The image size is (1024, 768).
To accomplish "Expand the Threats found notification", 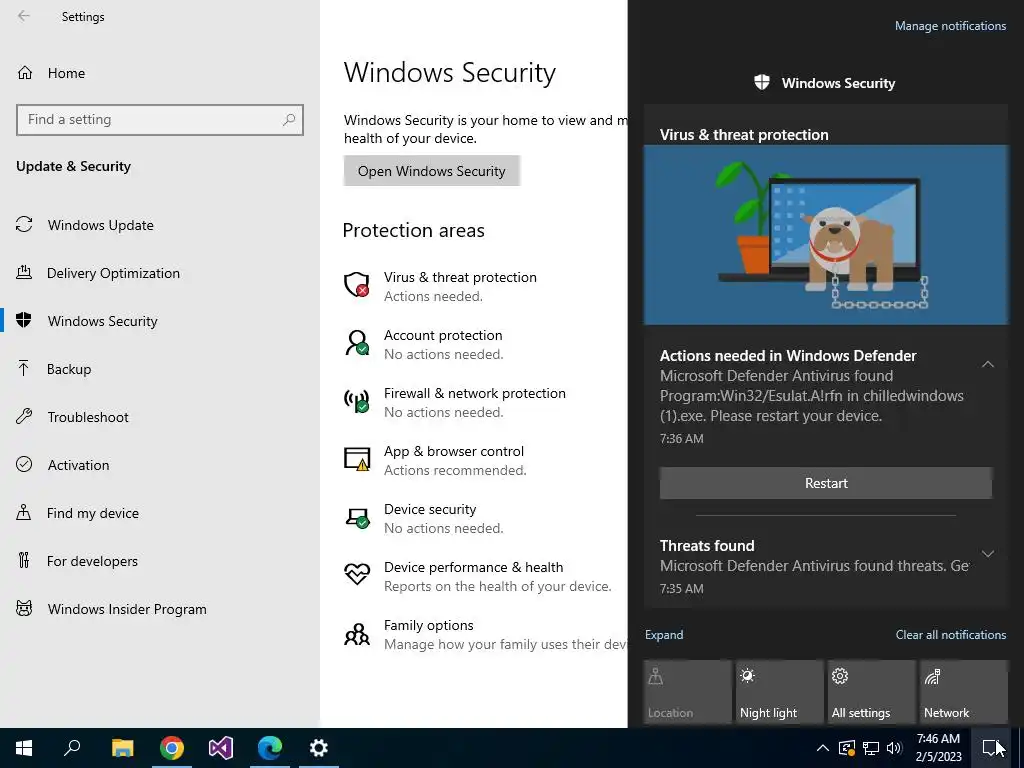I will [987, 554].
